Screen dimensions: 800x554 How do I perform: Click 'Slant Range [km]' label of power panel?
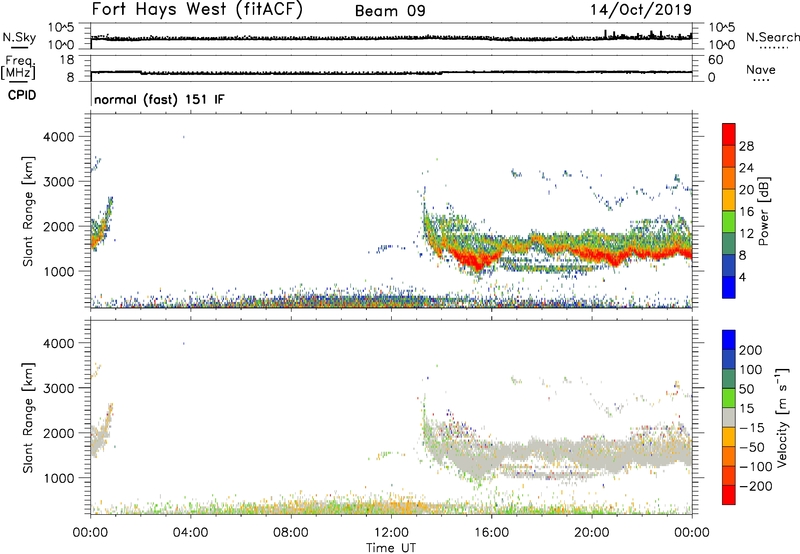[x=28, y=211]
